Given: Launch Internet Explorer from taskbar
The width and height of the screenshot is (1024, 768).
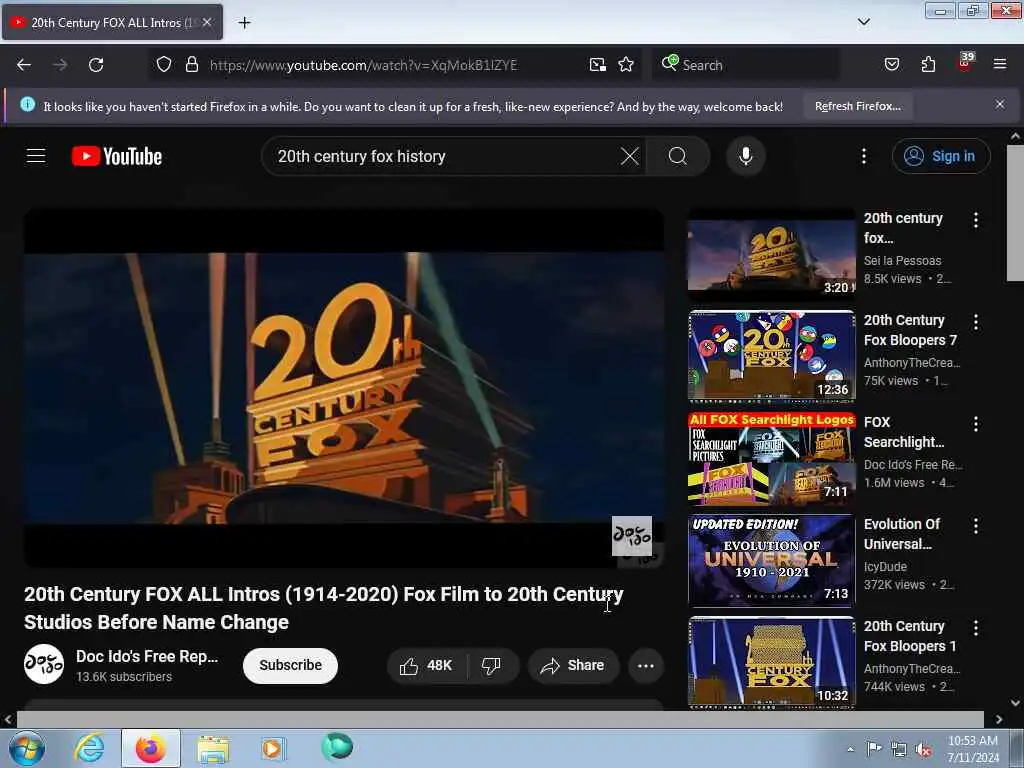Looking at the screenshot, I should point(89,748).
